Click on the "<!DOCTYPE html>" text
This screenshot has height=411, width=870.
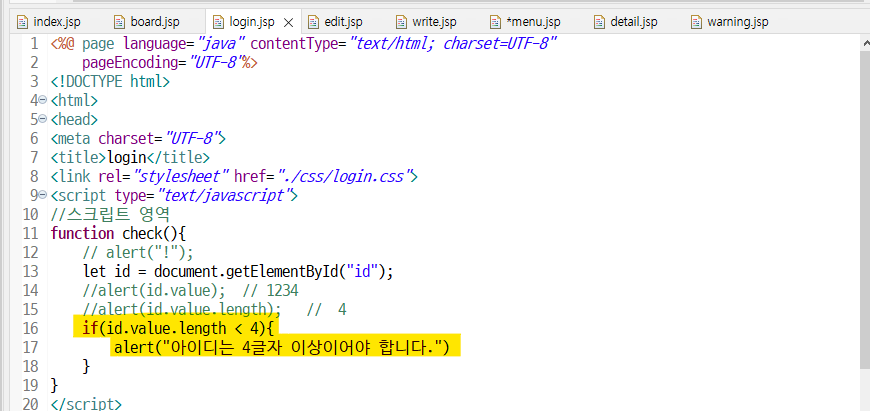(110, 82)
